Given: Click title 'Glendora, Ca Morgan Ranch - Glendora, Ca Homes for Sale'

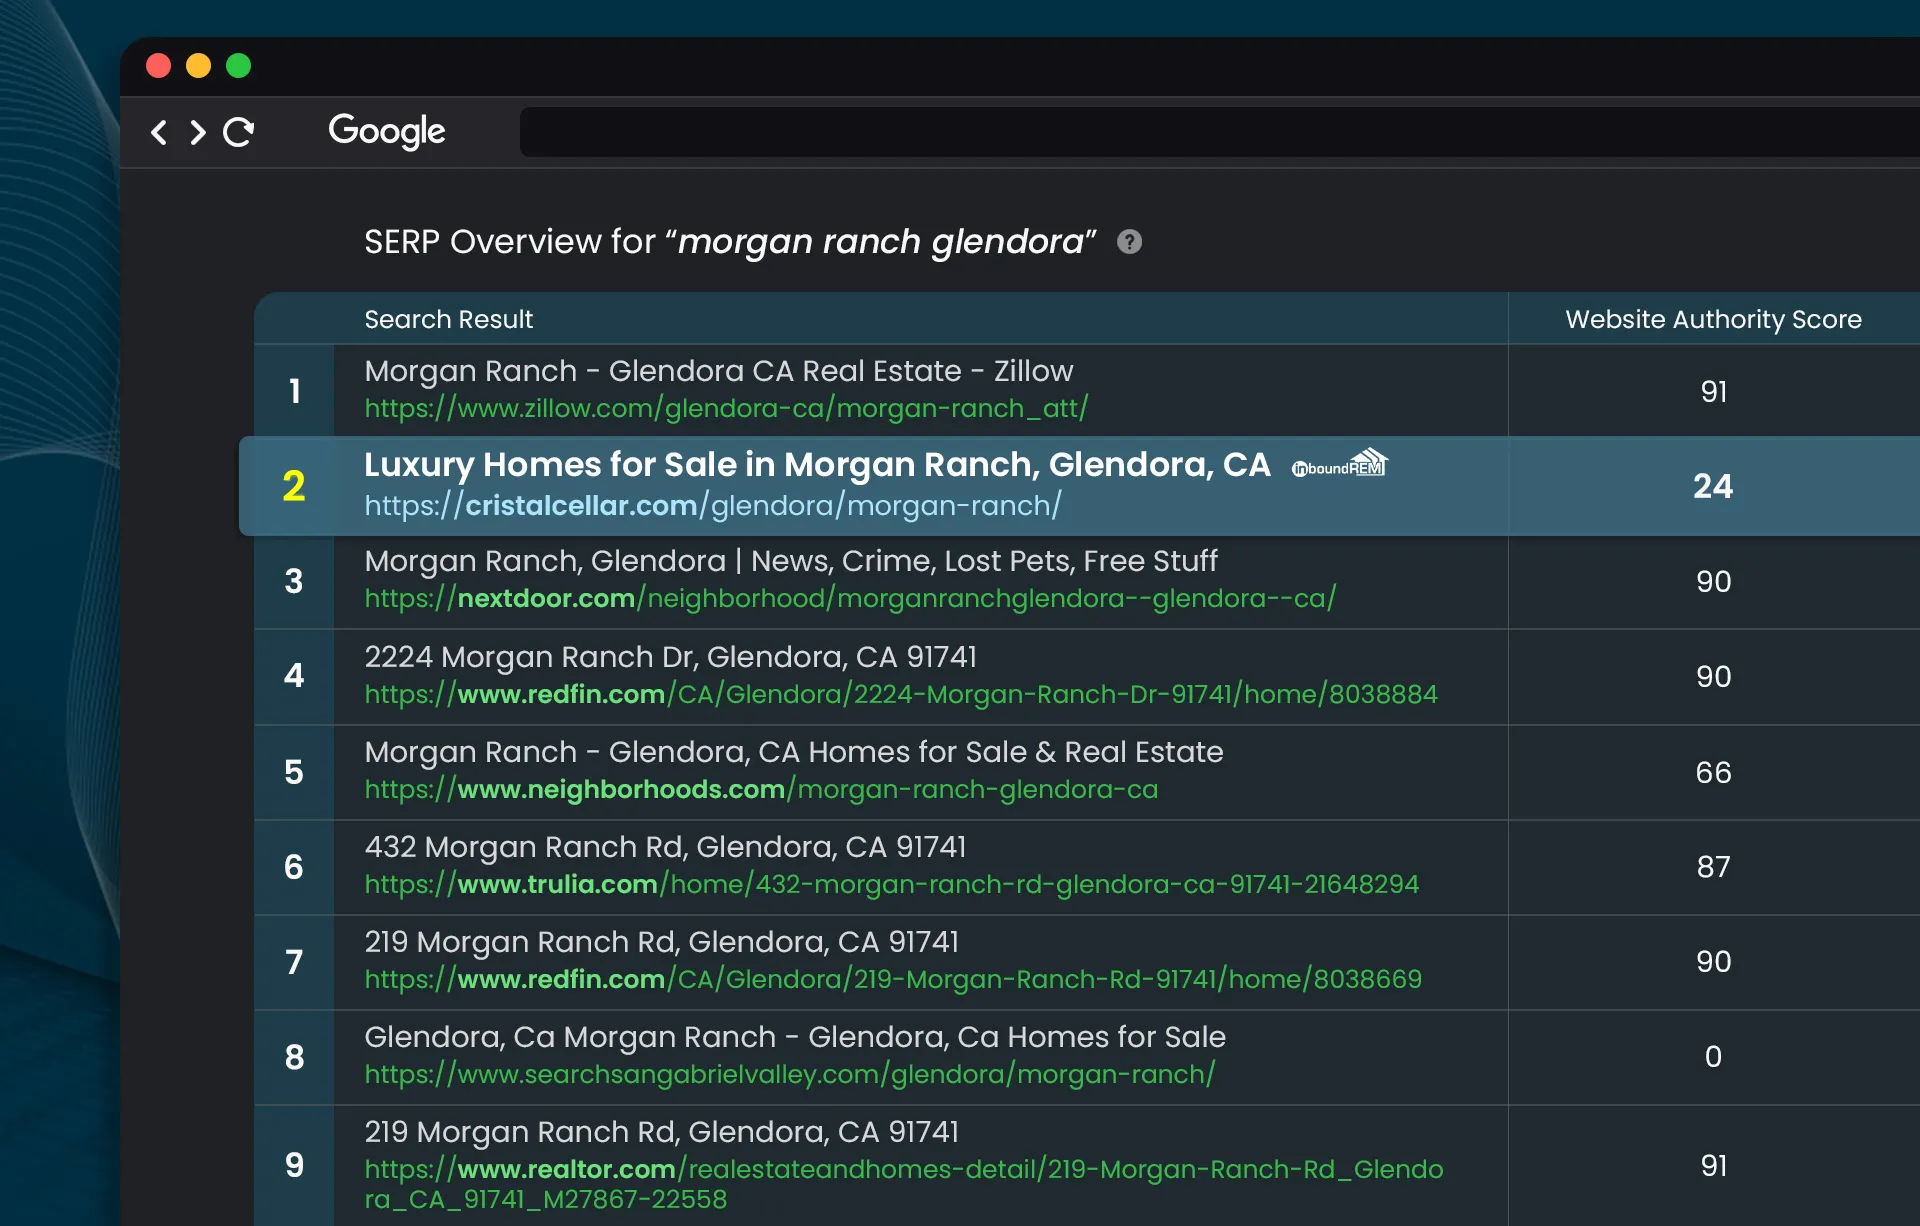Looking at the screenshot, I should (795, 1037).
